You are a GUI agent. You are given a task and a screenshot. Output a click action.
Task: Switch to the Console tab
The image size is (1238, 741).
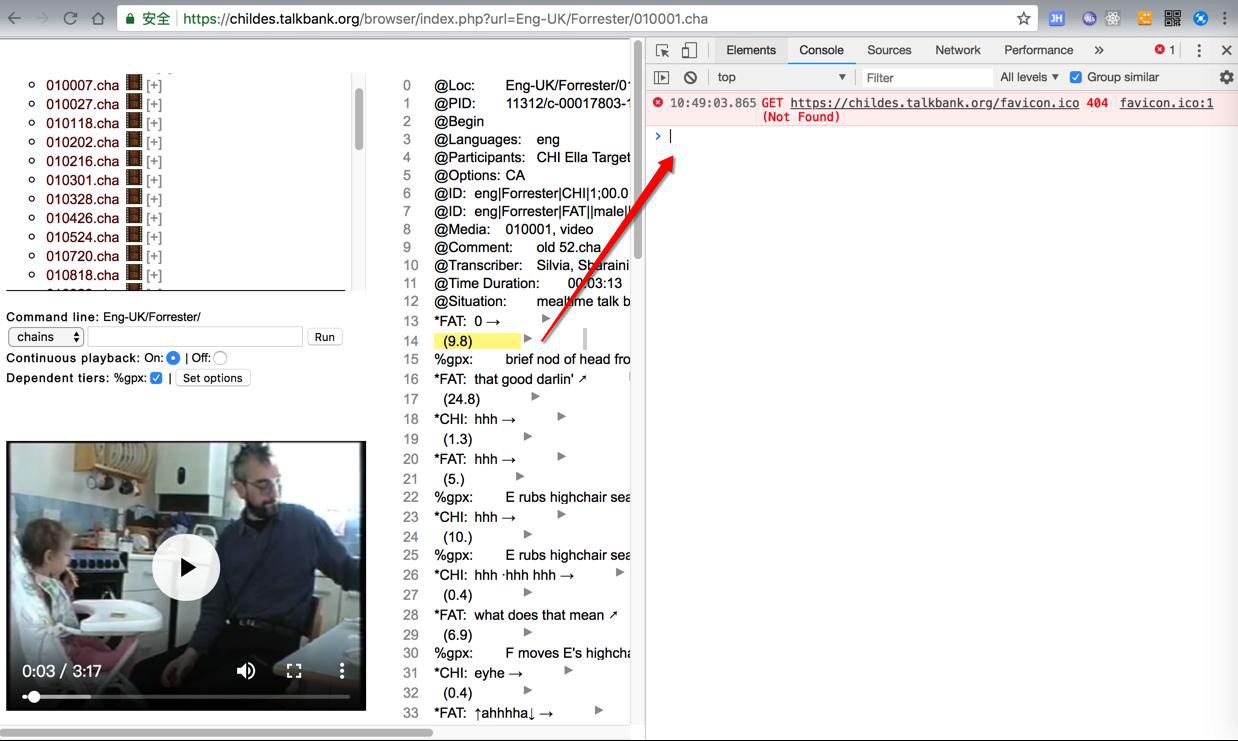[821, 50]
